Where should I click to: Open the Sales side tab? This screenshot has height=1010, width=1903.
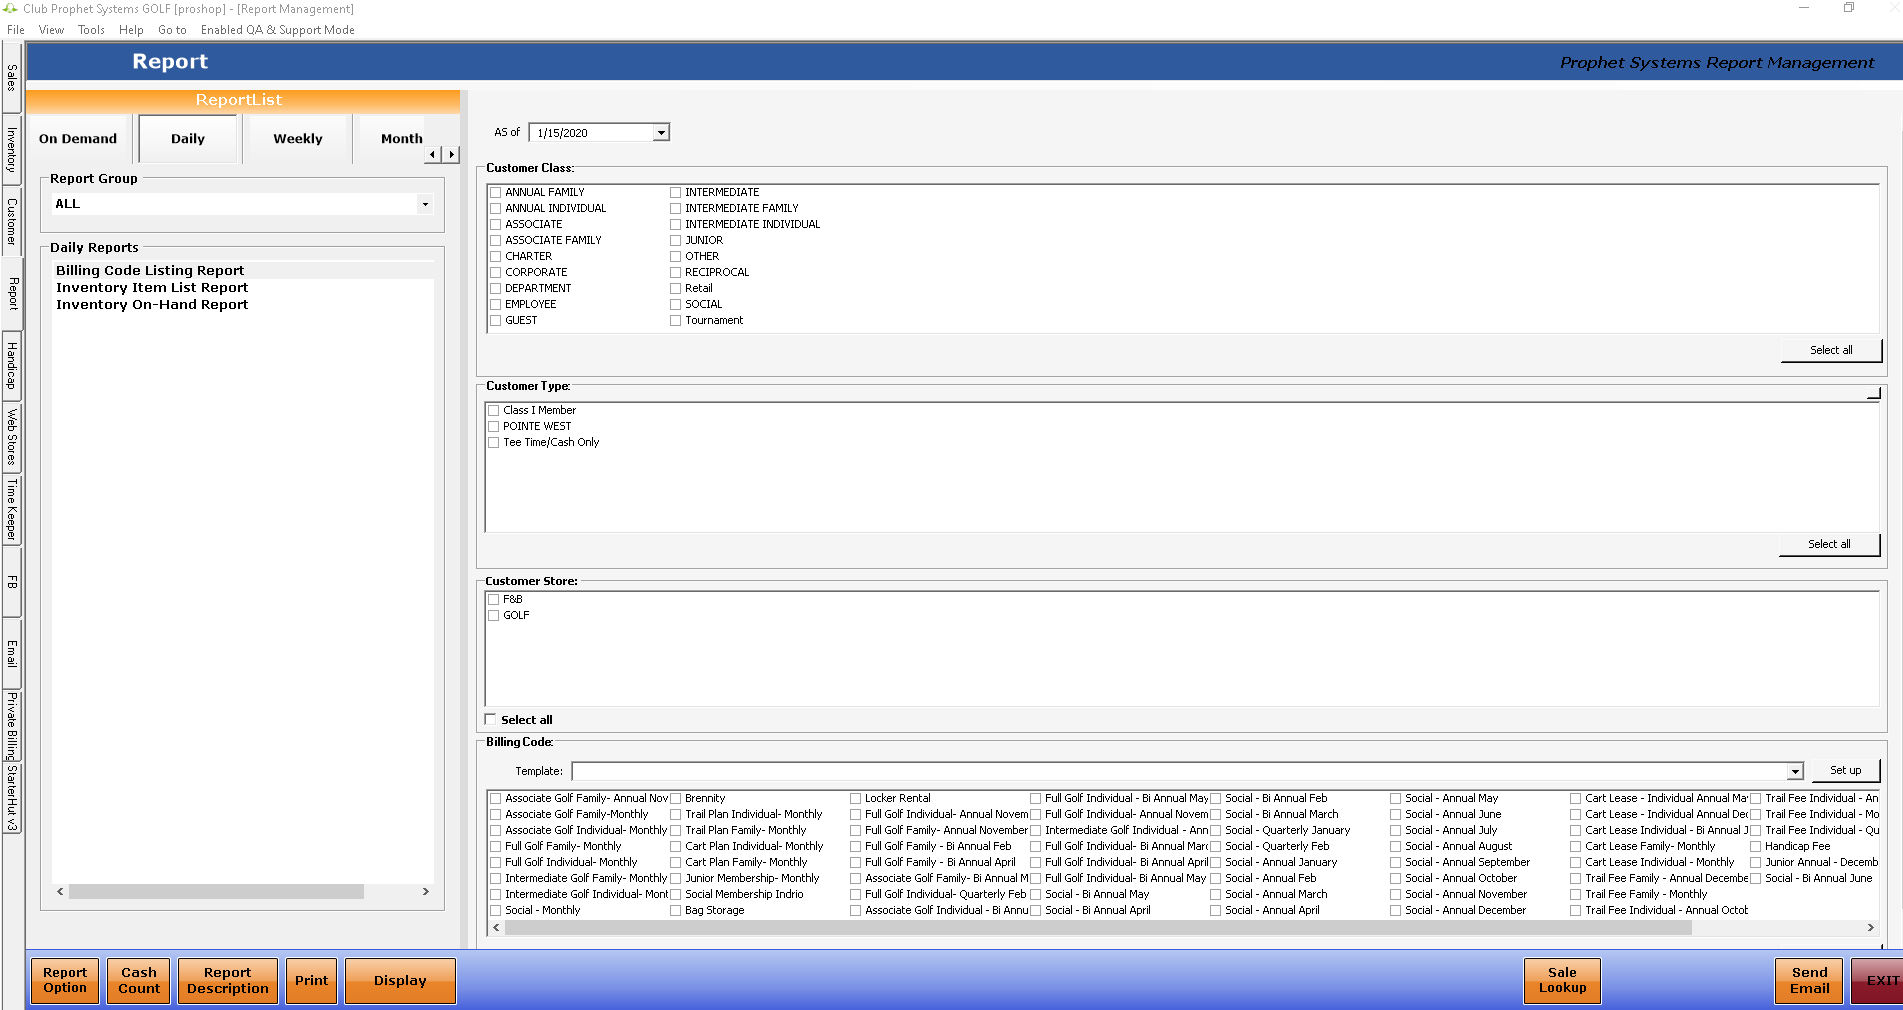point(12,76)
